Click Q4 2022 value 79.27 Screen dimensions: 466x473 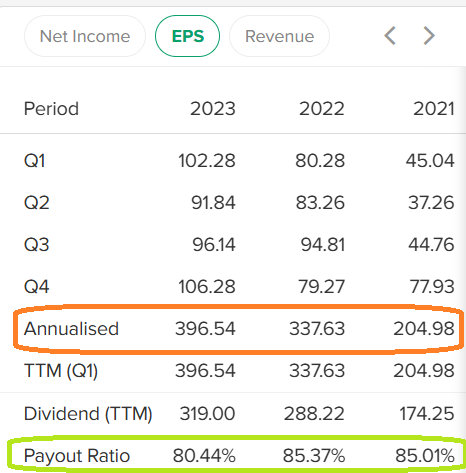coord(321,287)
